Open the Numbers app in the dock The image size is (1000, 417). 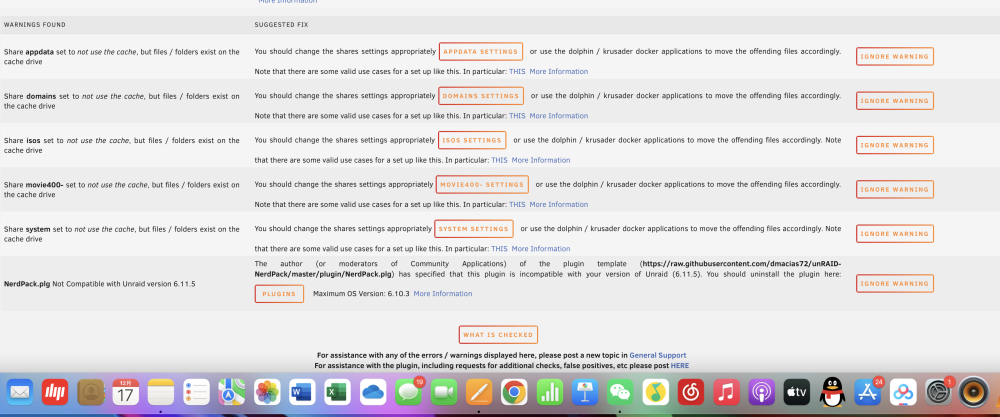tap(549, 392)
